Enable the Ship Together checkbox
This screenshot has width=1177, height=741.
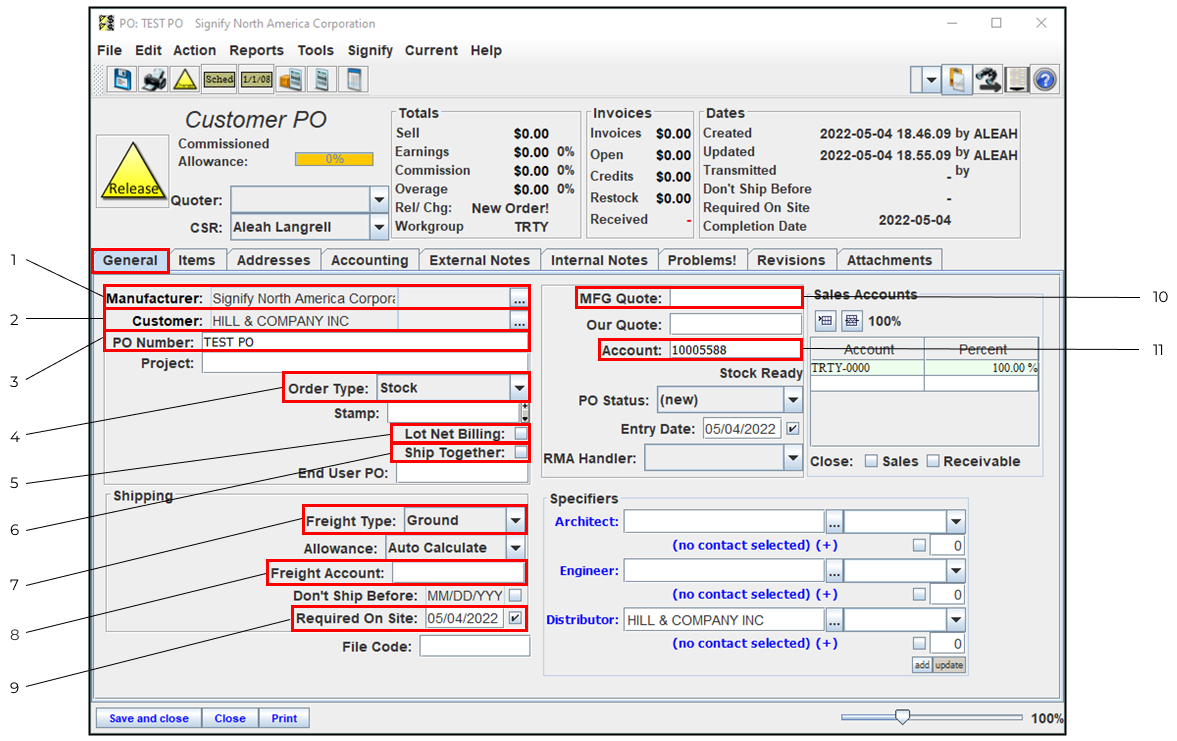pos(521,453)
